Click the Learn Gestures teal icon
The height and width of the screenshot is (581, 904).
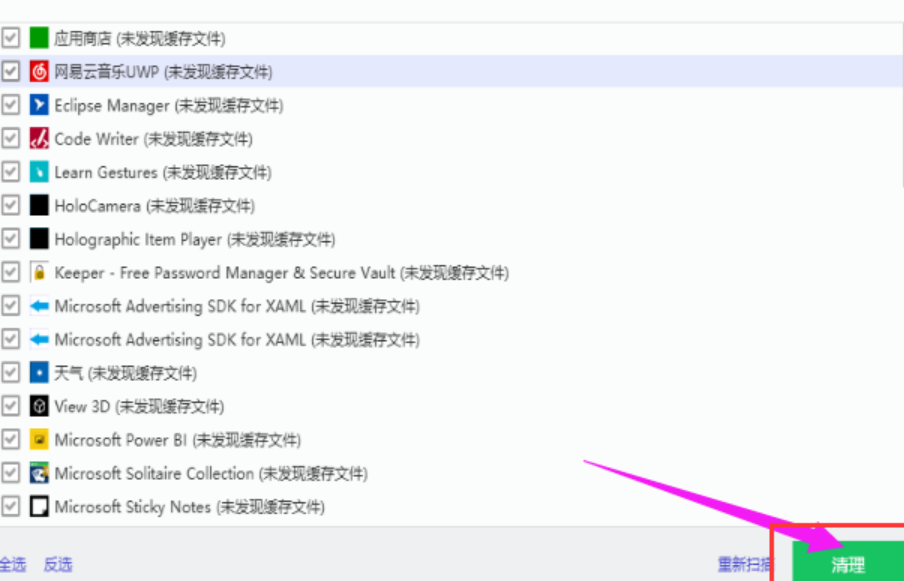tap(39, 172)
